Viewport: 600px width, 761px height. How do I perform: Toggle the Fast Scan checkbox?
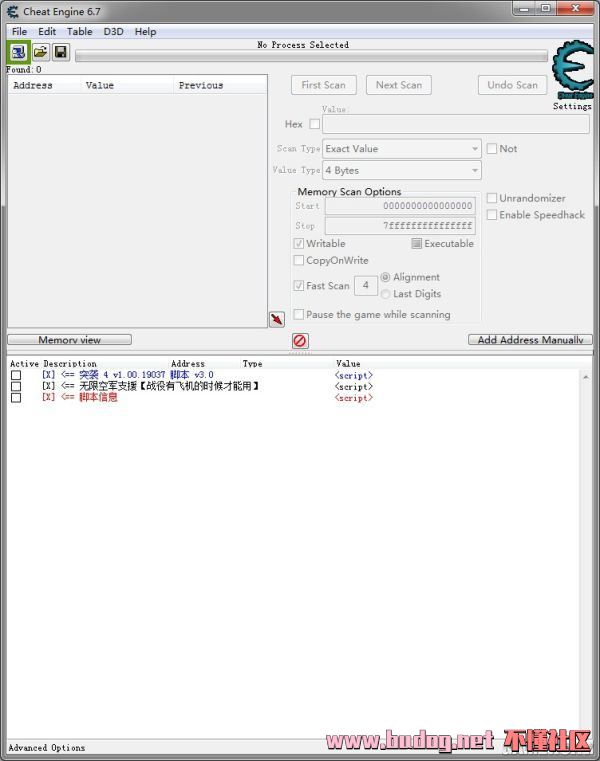pos(299,285)
